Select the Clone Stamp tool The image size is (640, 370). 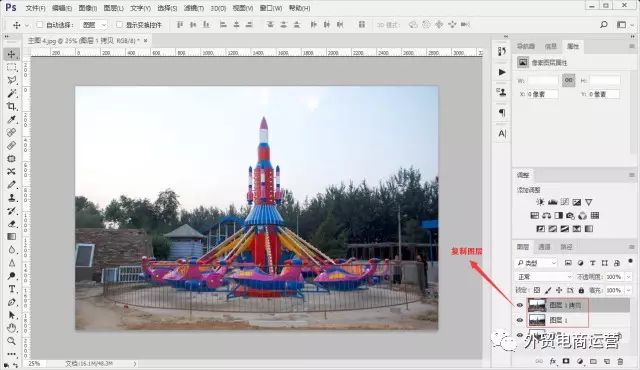pyautogui.click(x=11, y=197)
